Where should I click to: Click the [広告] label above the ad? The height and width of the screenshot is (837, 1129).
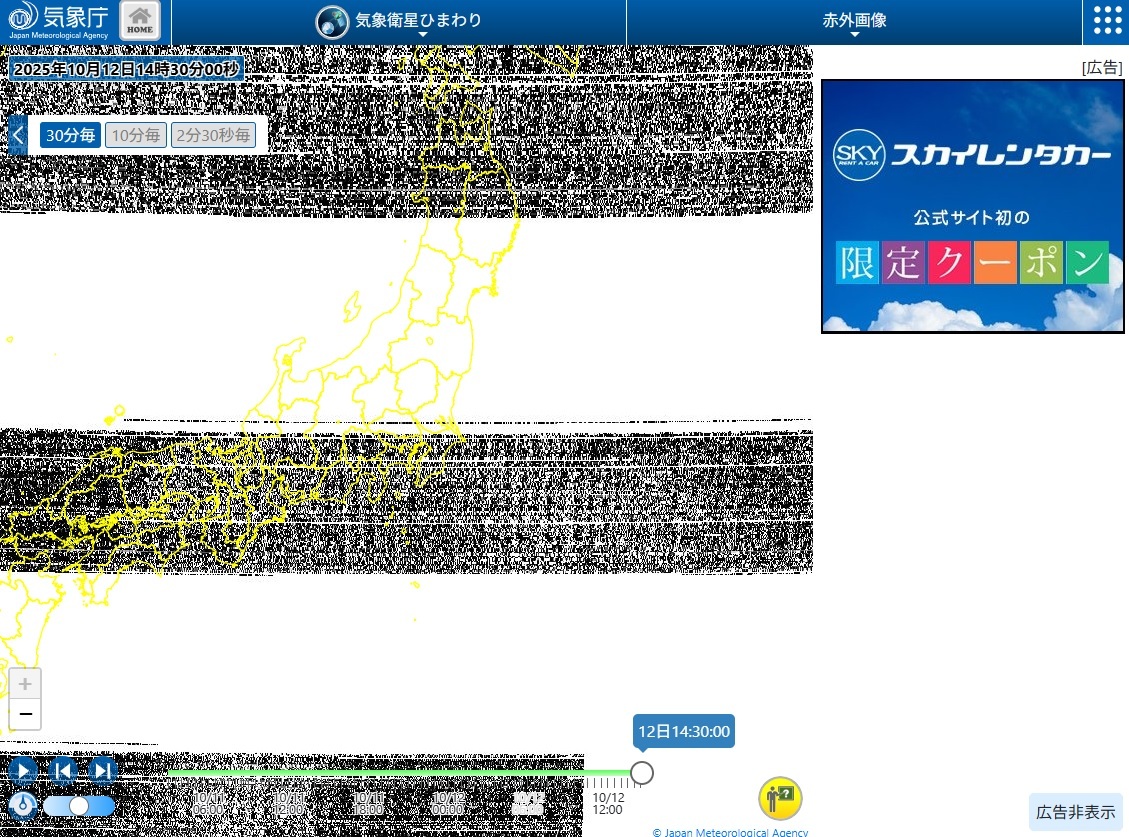tap(1102, 68)
